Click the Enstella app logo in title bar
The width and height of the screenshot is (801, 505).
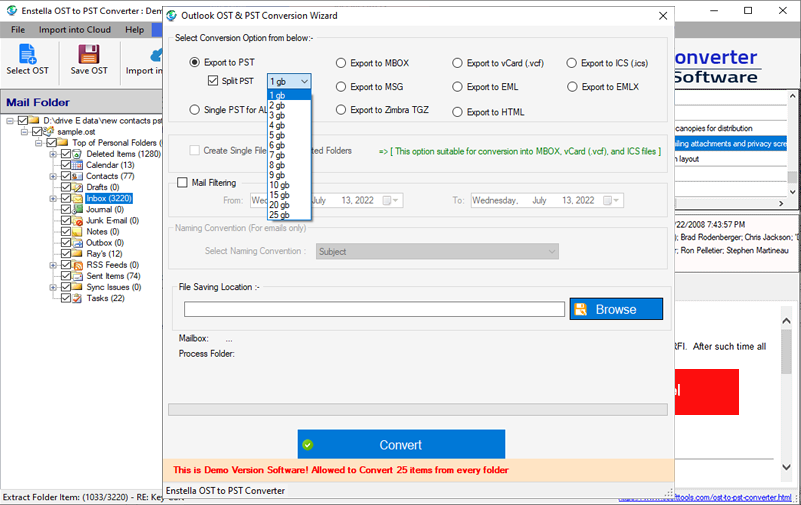(12, 11)
